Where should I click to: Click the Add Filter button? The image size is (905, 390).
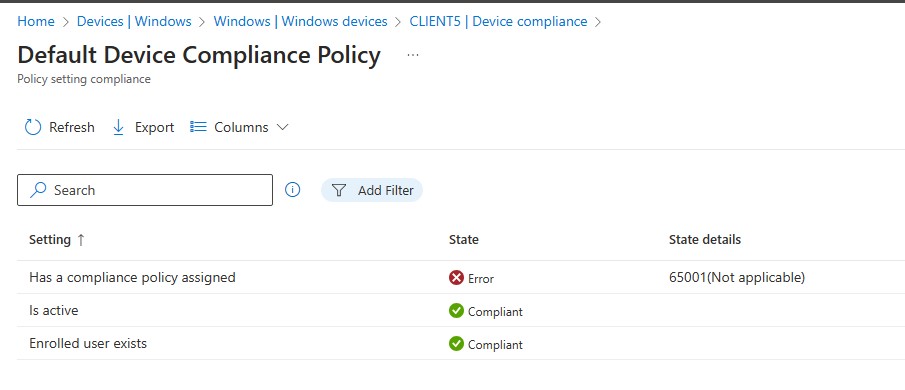(x=372, y=190)
